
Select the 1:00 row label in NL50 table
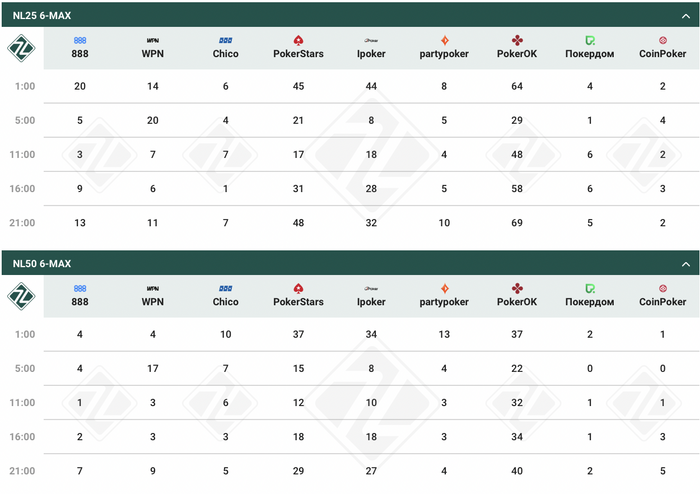tap(26, 334)
